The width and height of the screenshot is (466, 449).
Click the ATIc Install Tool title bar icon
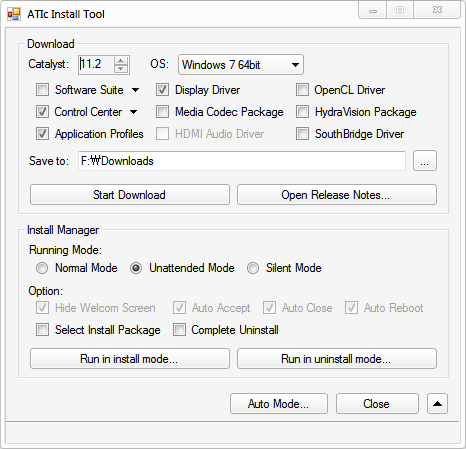14,14
